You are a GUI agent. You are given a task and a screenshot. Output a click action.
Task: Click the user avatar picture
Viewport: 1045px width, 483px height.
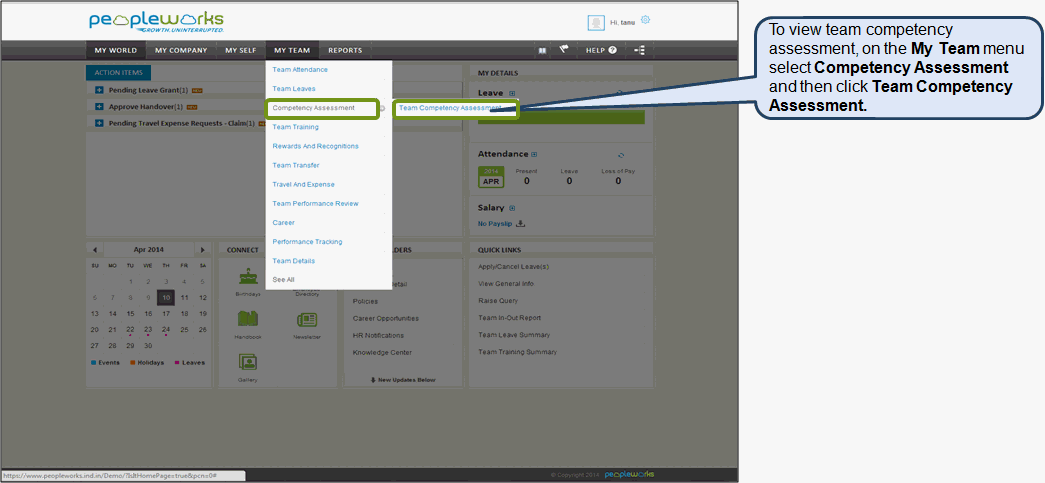pos(596,23)
